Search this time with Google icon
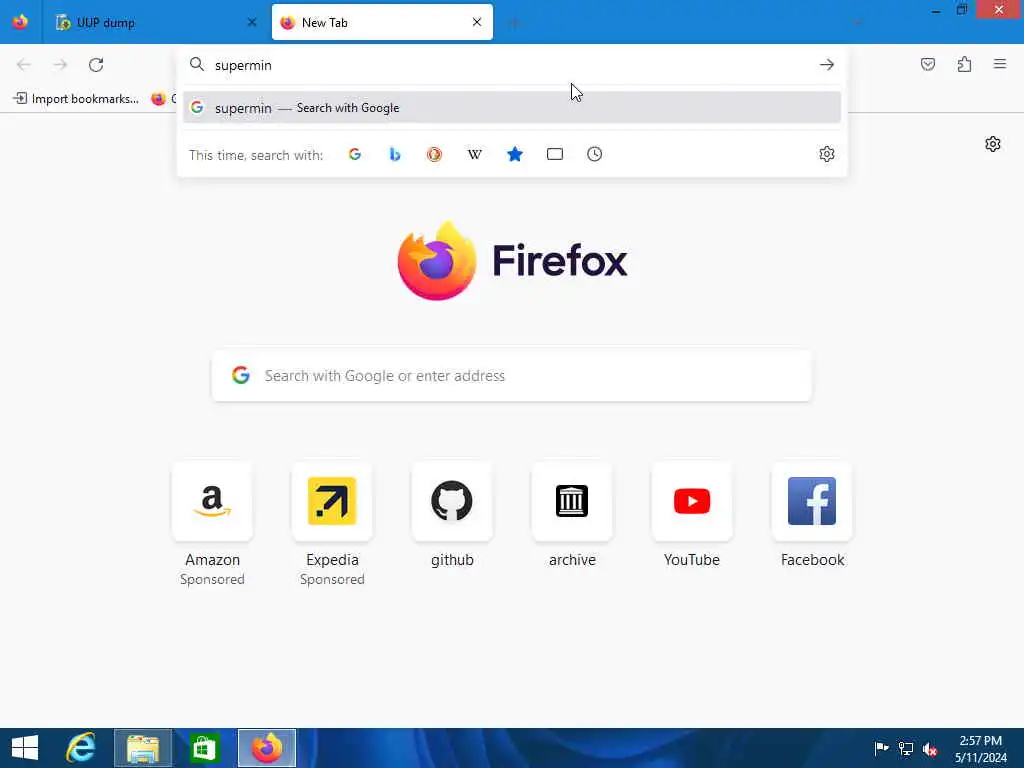The image size is (1024, 768). [355, 154]
